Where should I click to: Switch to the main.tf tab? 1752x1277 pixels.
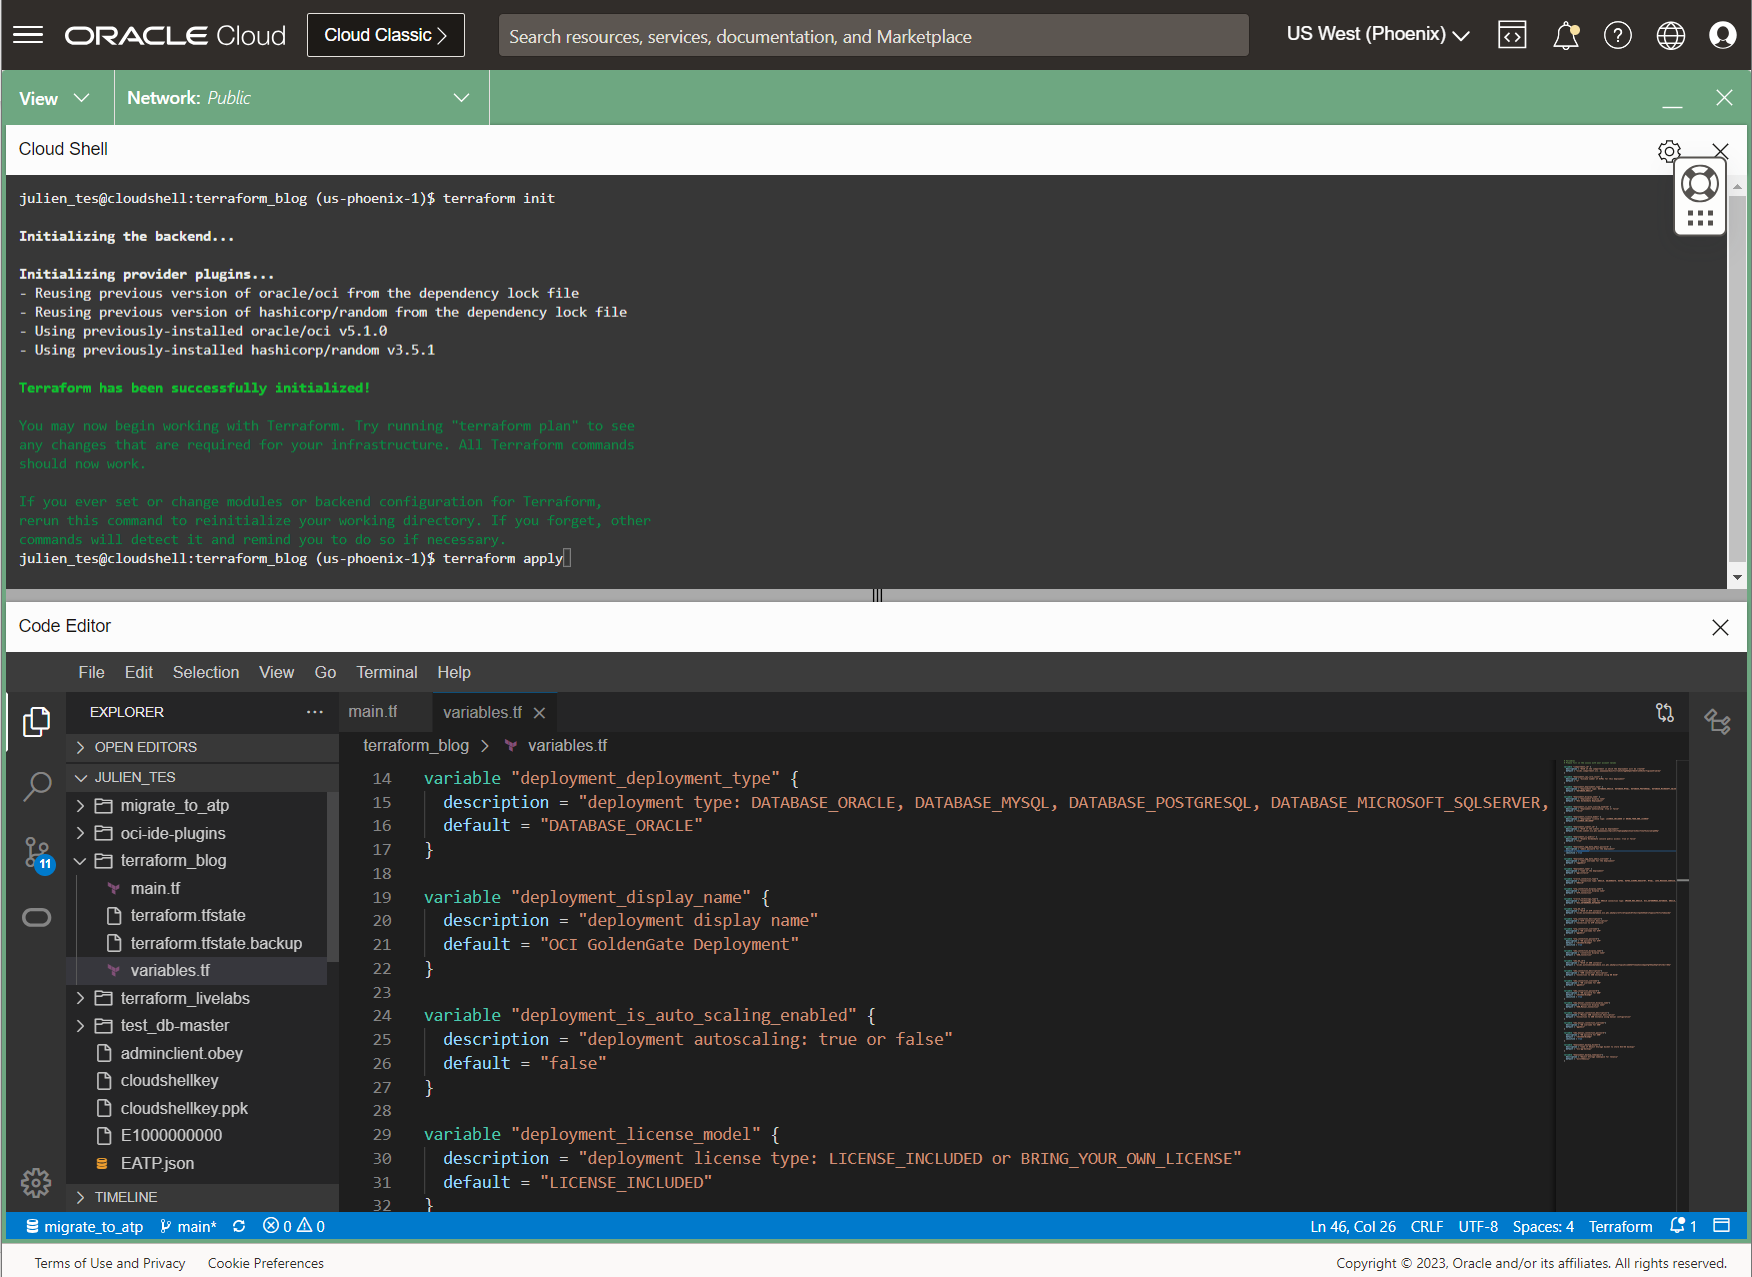click(x=371, y=711)
